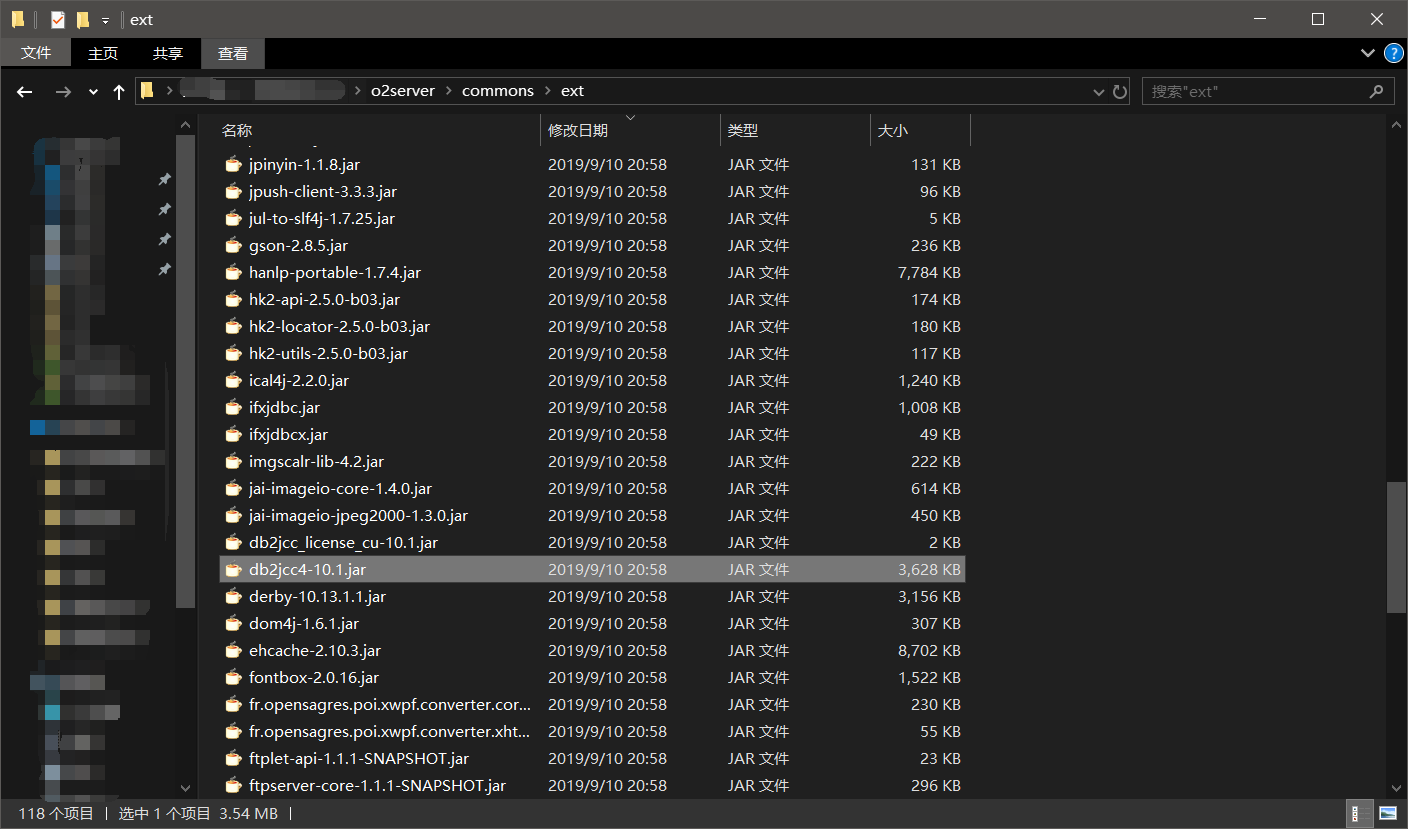The width and height of the screenshot is (1408, 829).
Task: Open the 文件 menu tab
Action: 36,53
